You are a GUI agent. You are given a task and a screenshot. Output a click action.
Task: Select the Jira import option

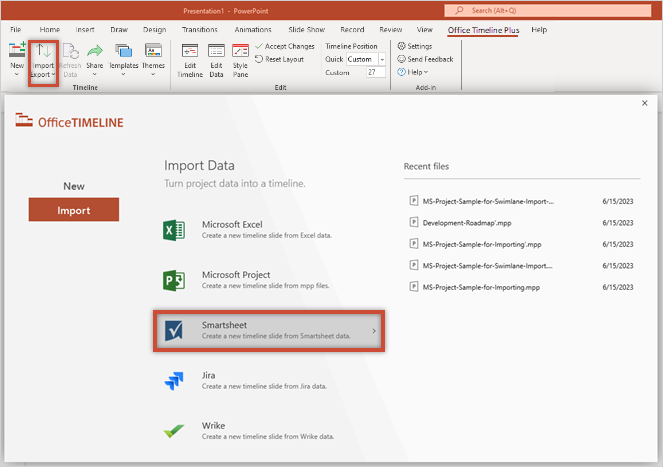pos(269,380)
